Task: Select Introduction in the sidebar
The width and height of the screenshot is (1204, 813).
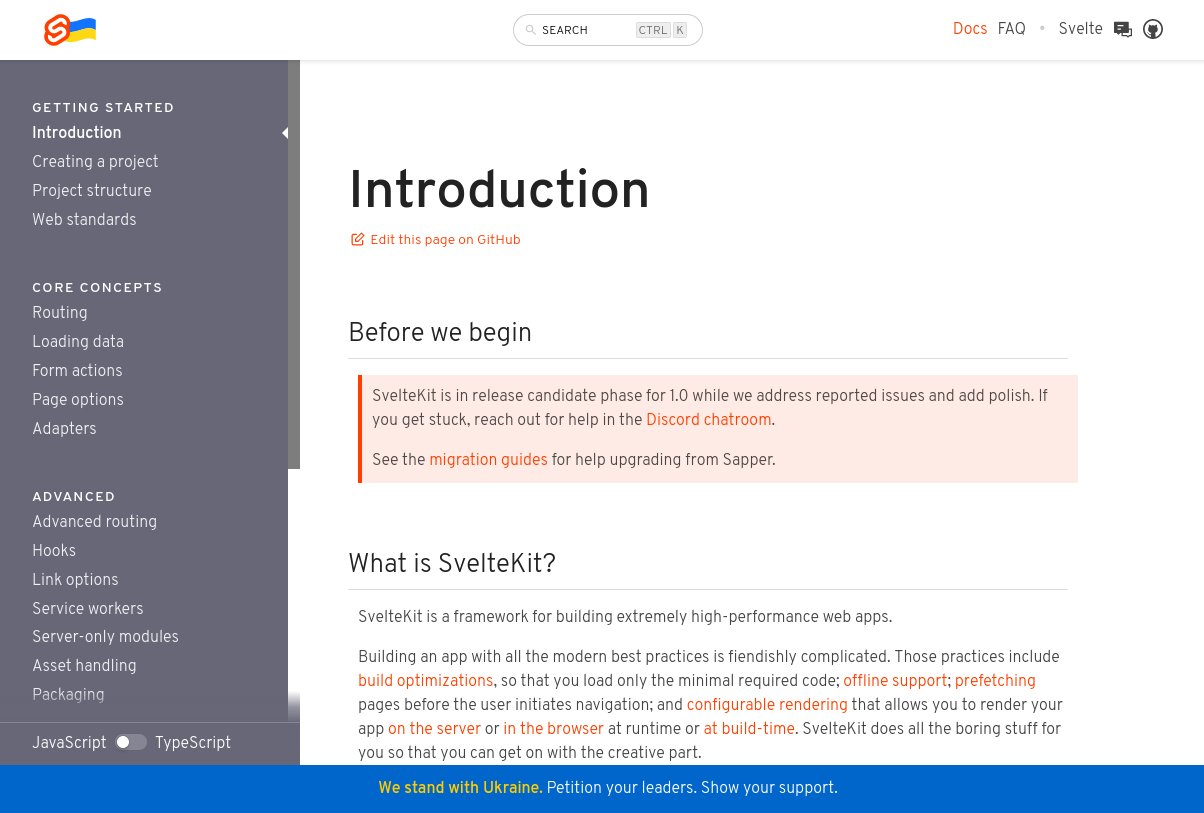Action: coord(77,133)
